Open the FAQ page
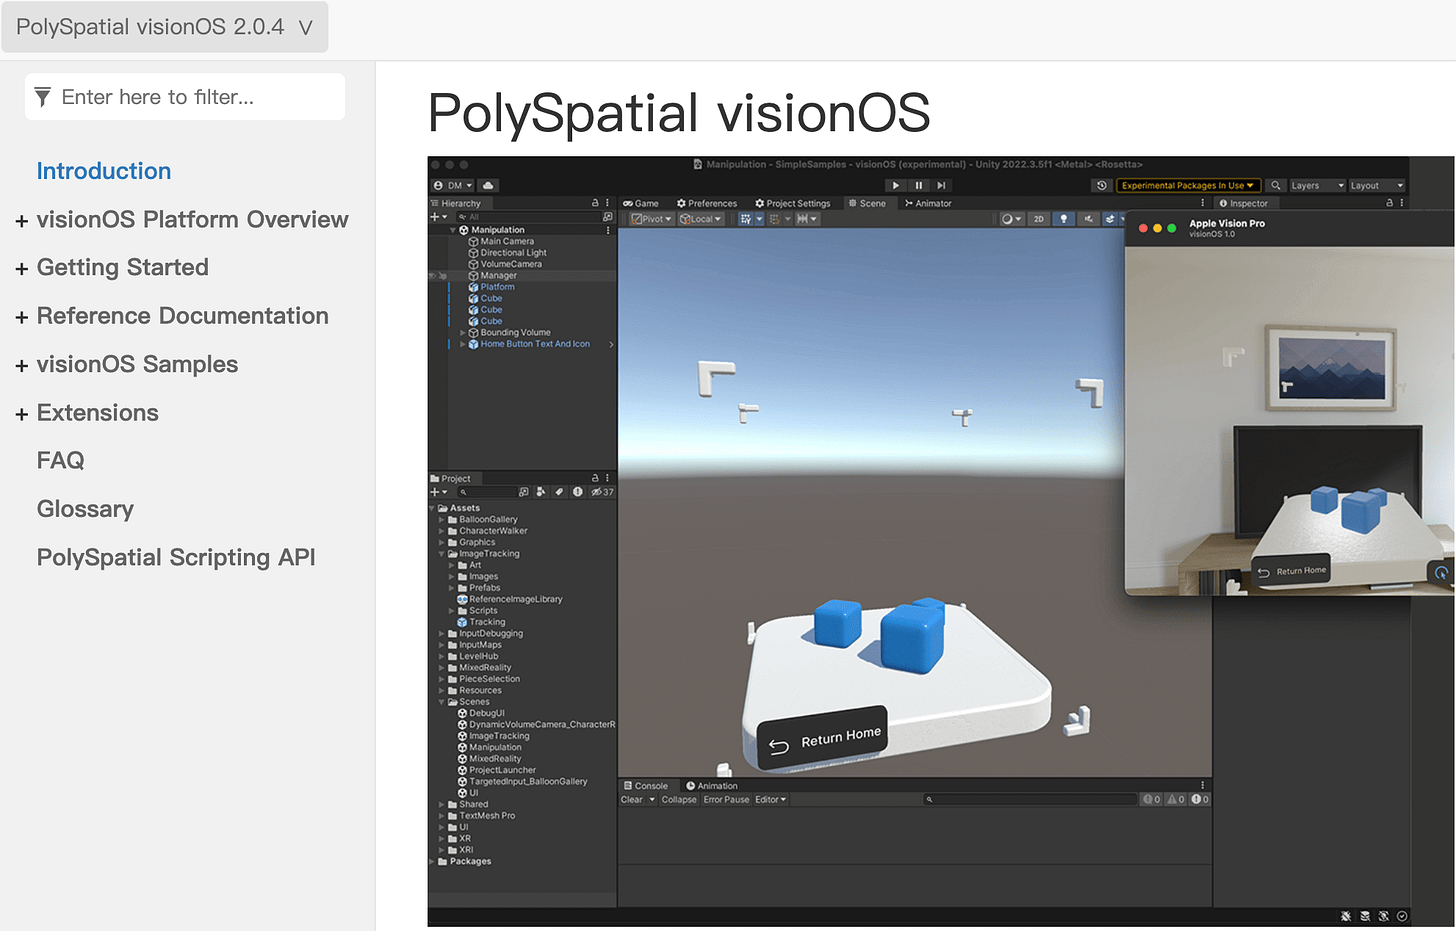1456x931 pixels. [x=61, y=460]
